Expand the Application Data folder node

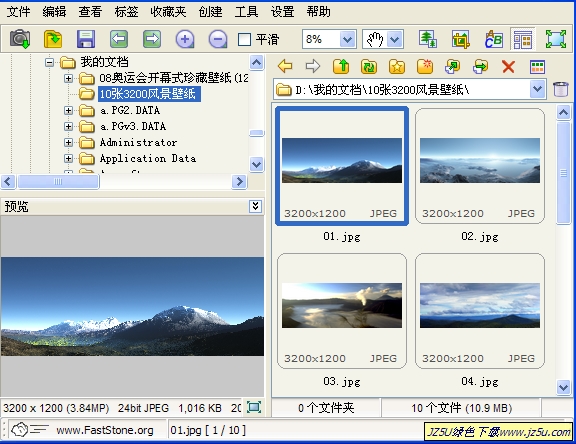pyautogui.click(x=68, y=158)
